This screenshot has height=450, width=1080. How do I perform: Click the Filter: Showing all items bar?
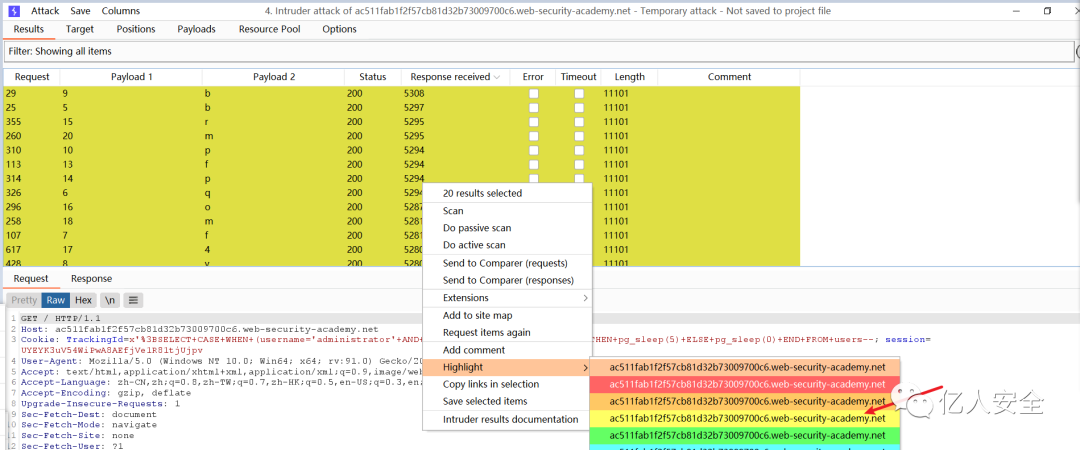tap(539, 51)
